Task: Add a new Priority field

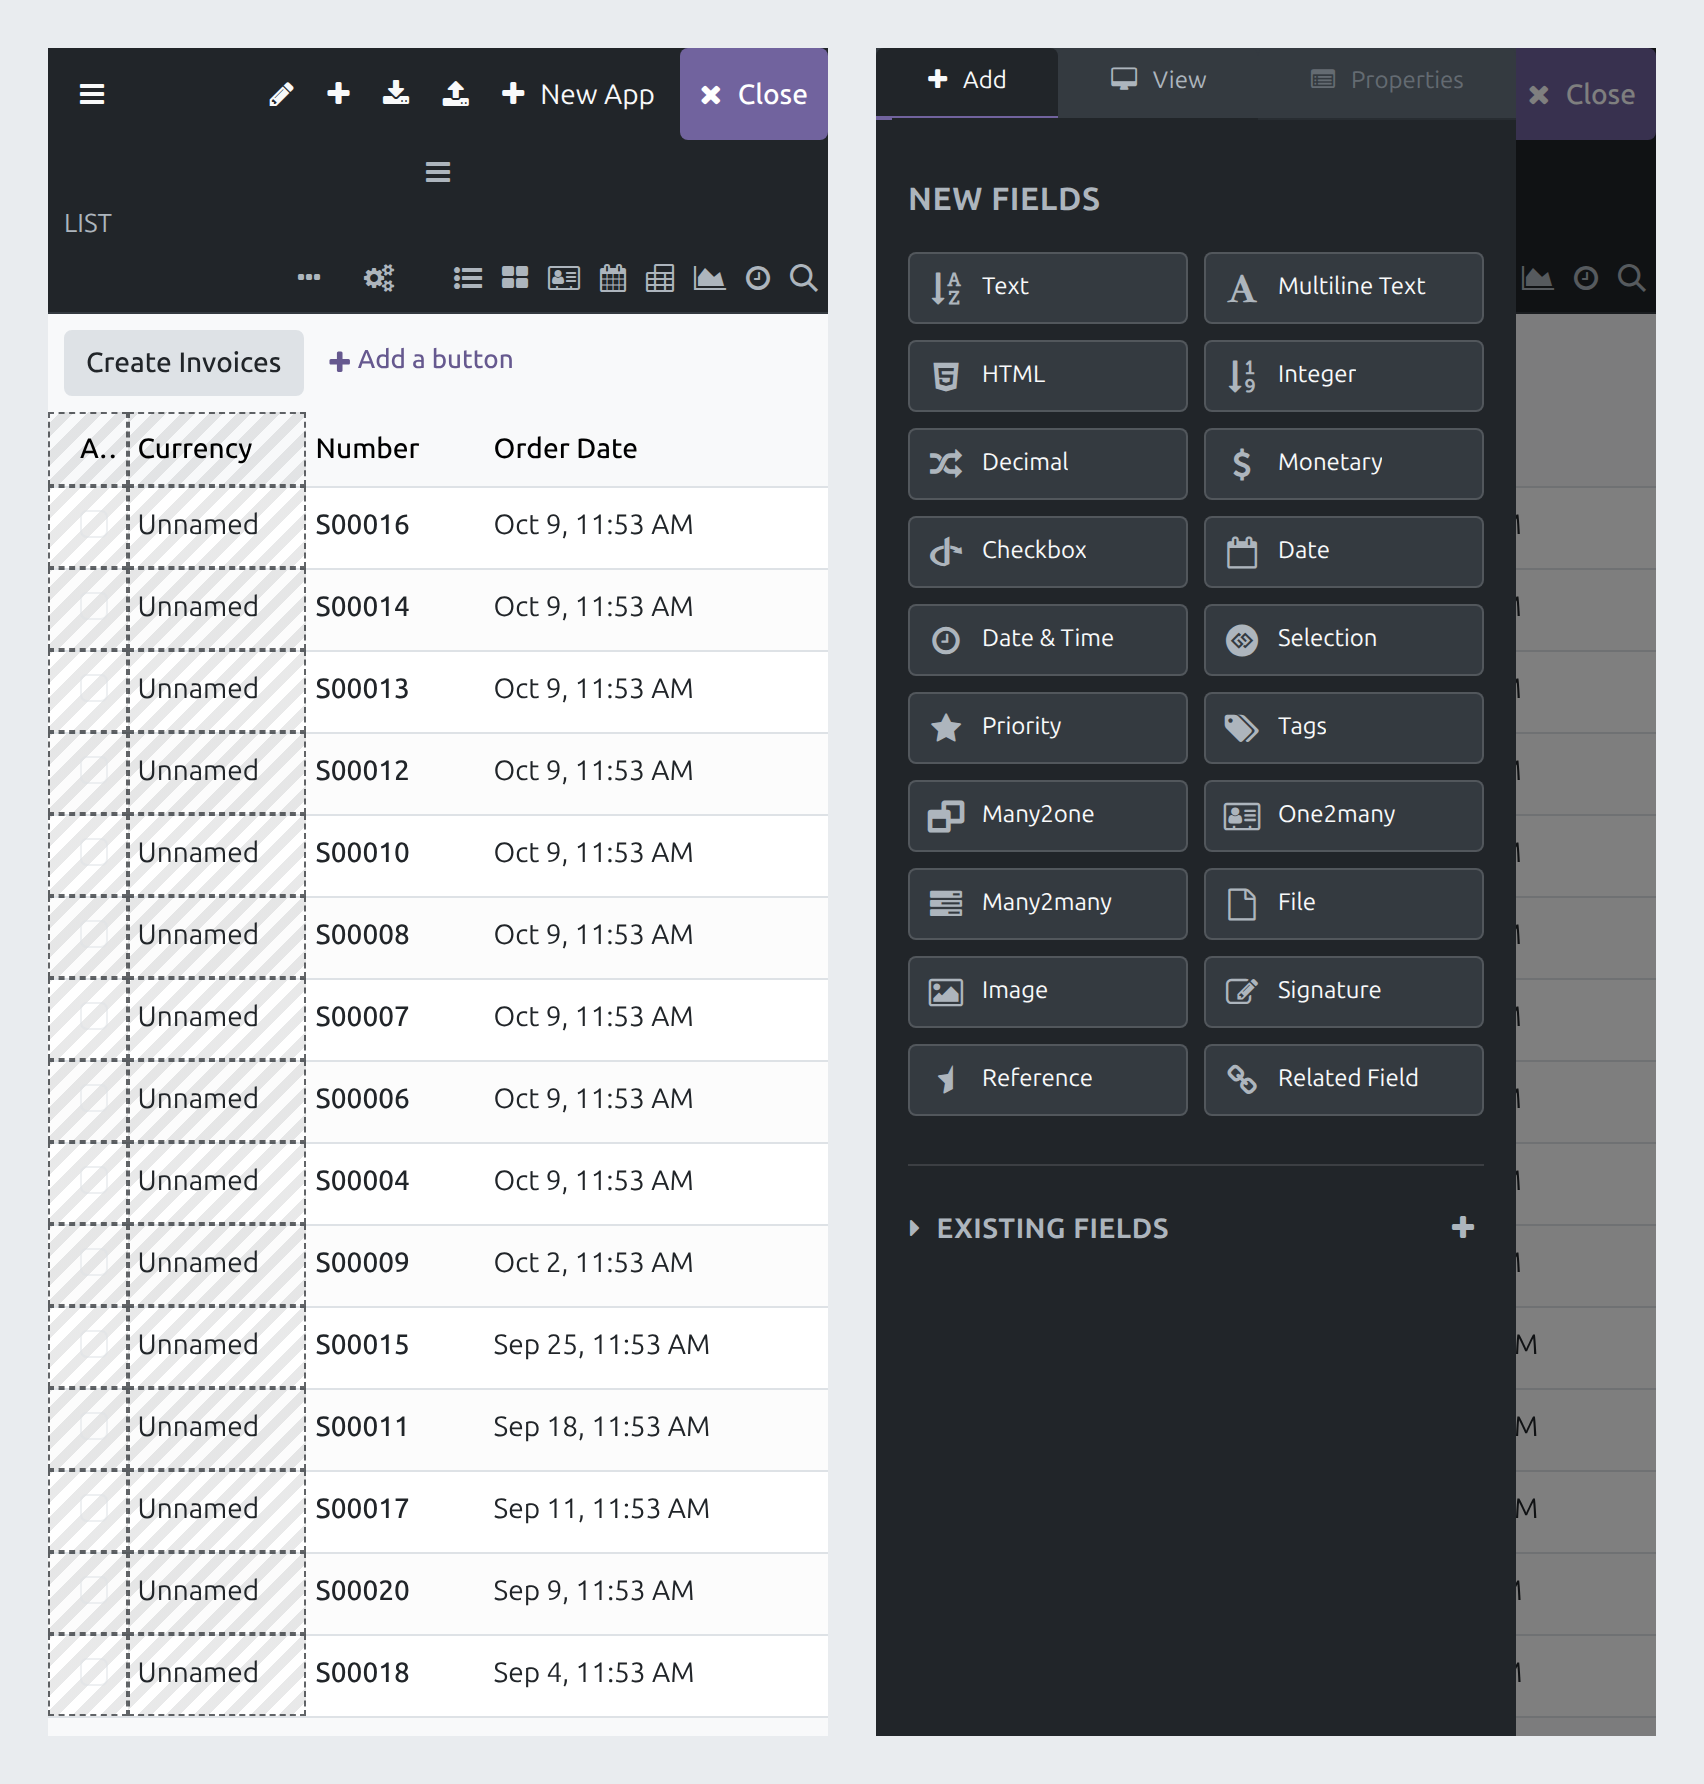Action: (1048, 728)
